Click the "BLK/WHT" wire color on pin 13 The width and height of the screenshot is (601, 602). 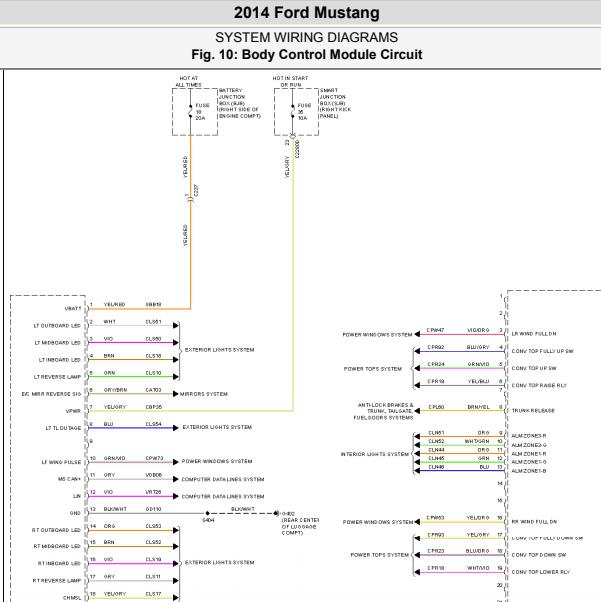pos(115,509)
